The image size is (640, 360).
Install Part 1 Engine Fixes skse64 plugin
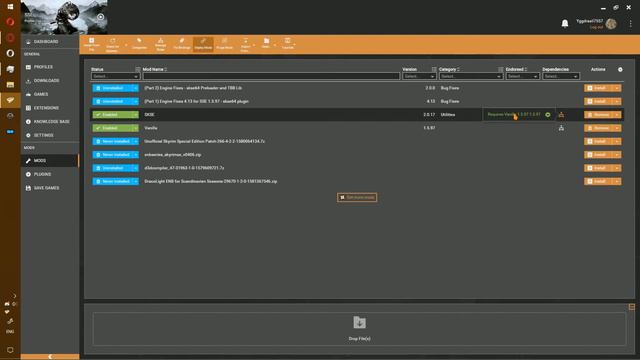point(598,101)
